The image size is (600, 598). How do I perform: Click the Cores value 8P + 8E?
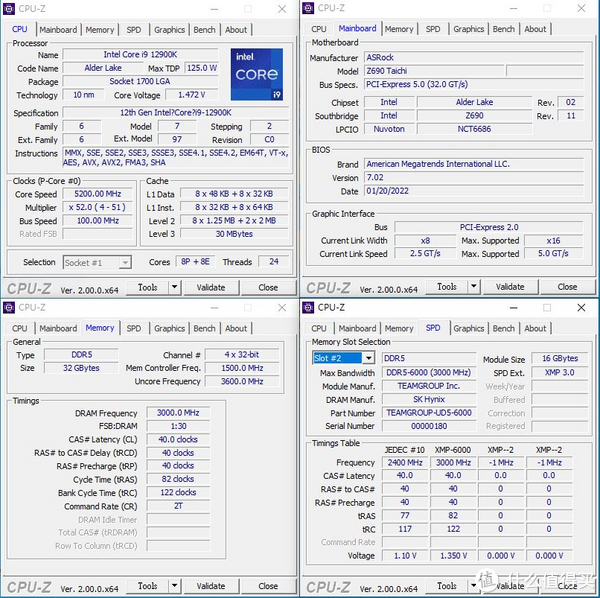tap(196, 262)
